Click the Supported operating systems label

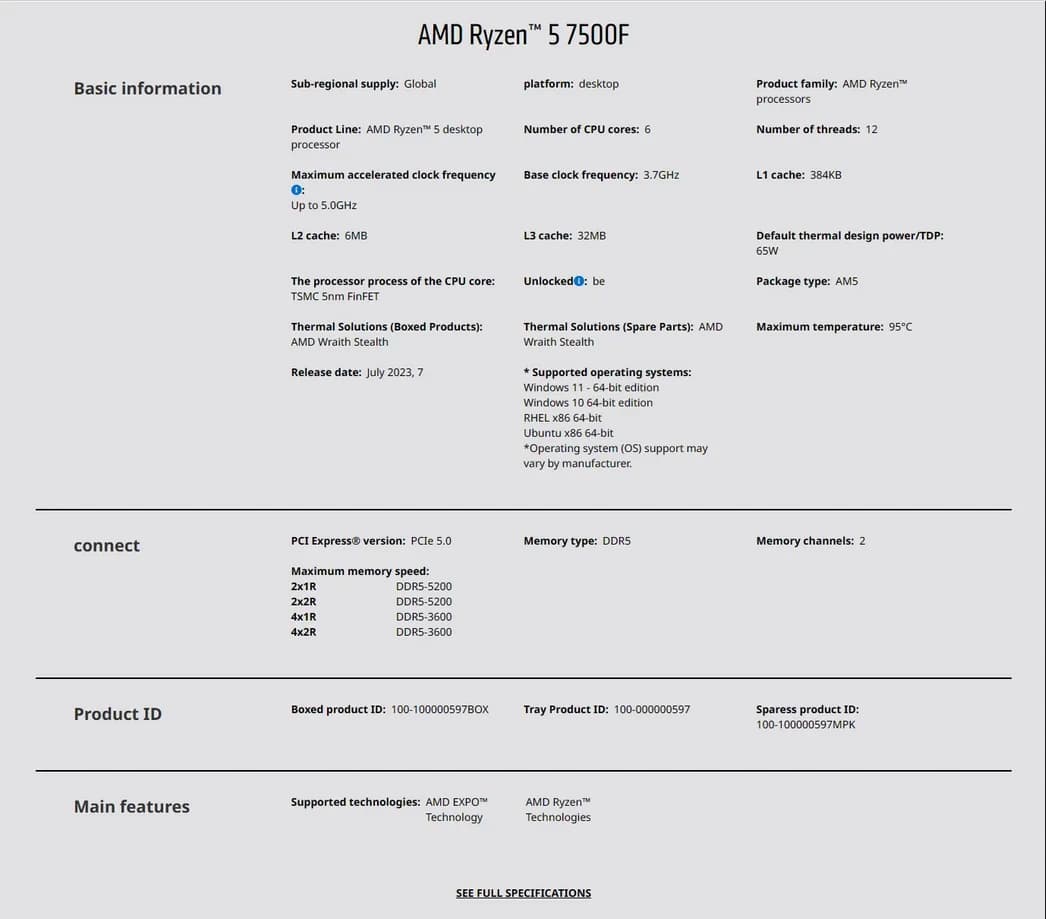click(x=607, y=372)
